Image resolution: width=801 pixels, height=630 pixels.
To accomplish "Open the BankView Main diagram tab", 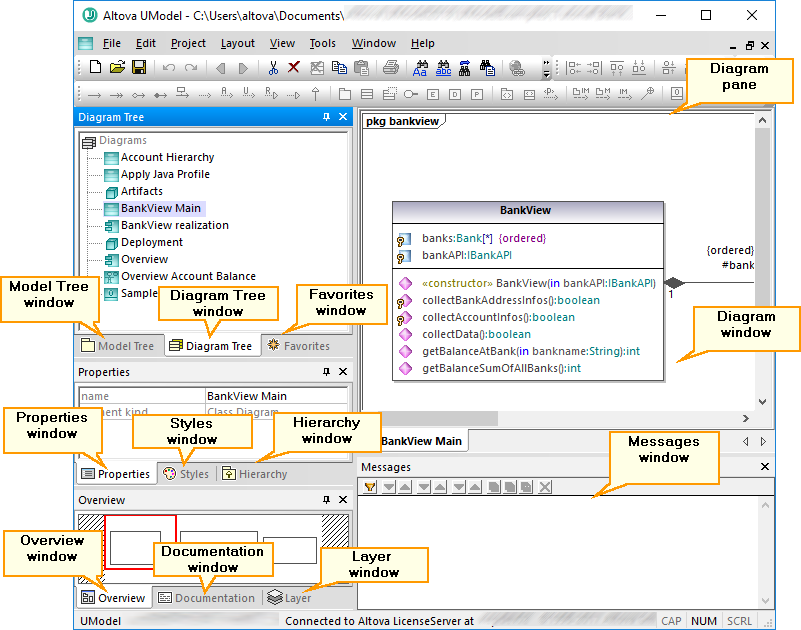I will [x=421, y=441].
